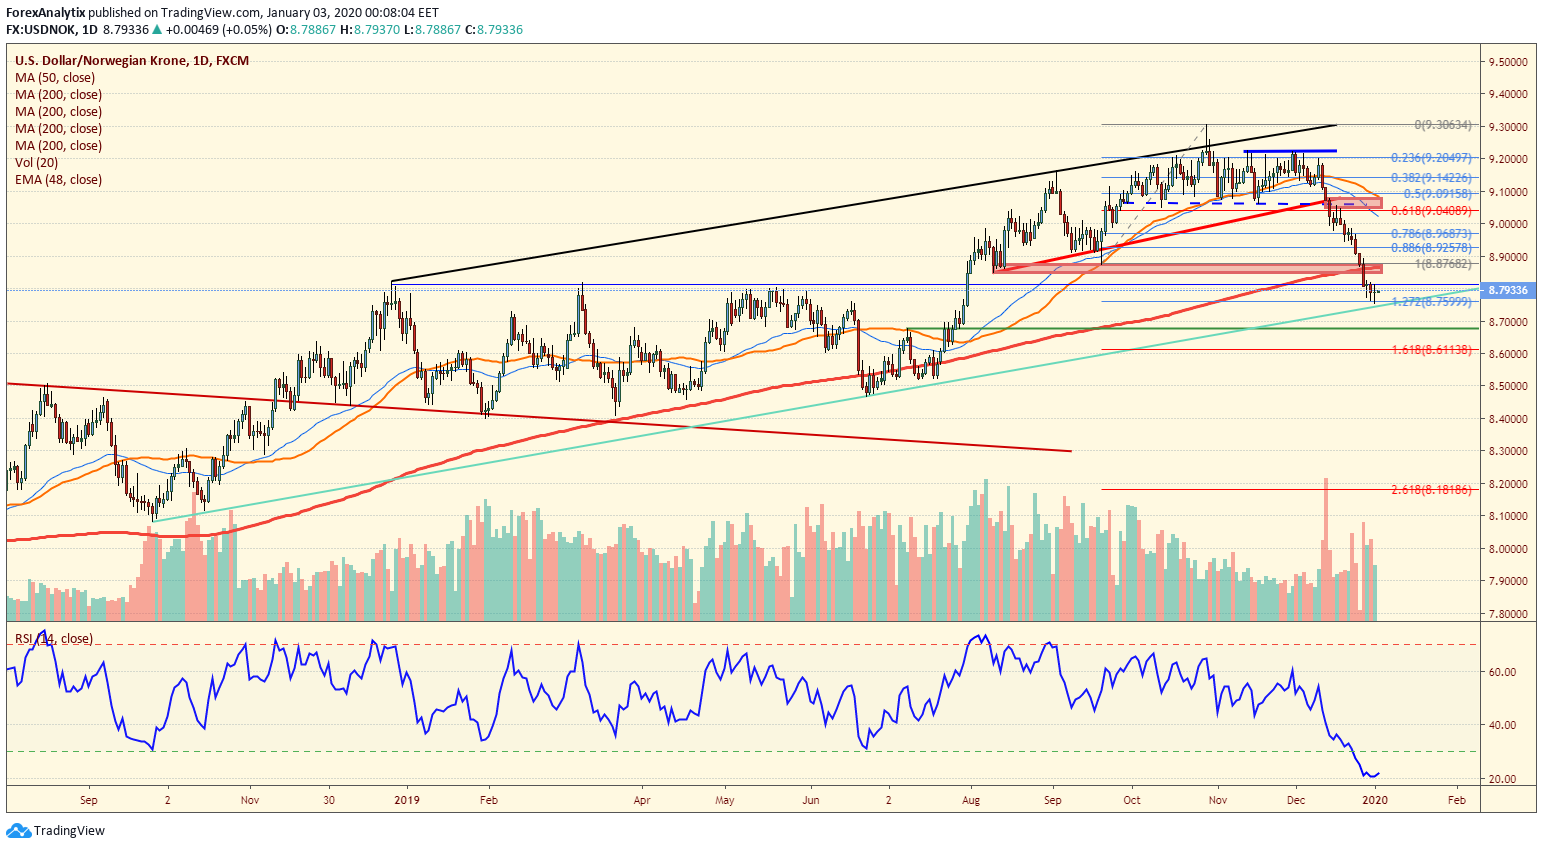Click the FX:USDNOK ticker symbol text

point(39,30)
